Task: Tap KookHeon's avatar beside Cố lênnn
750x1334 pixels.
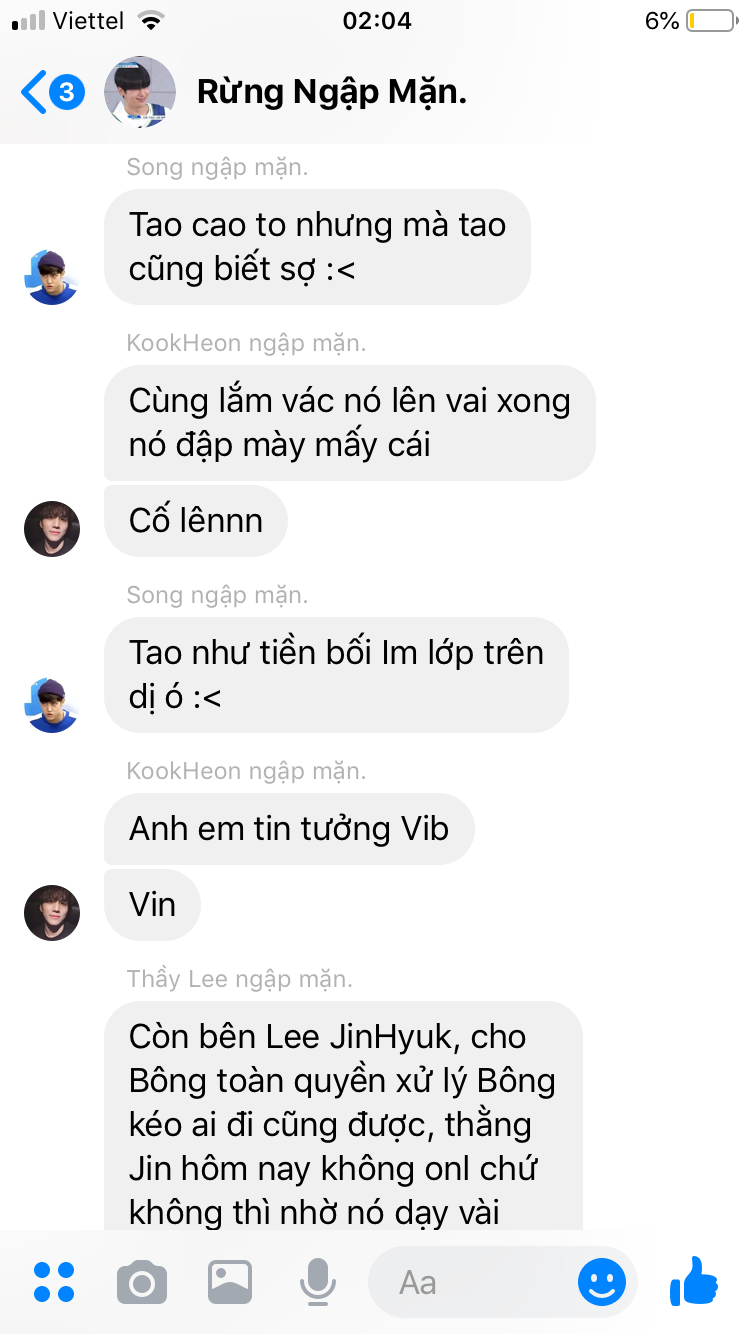Action: tap(51, 529)
